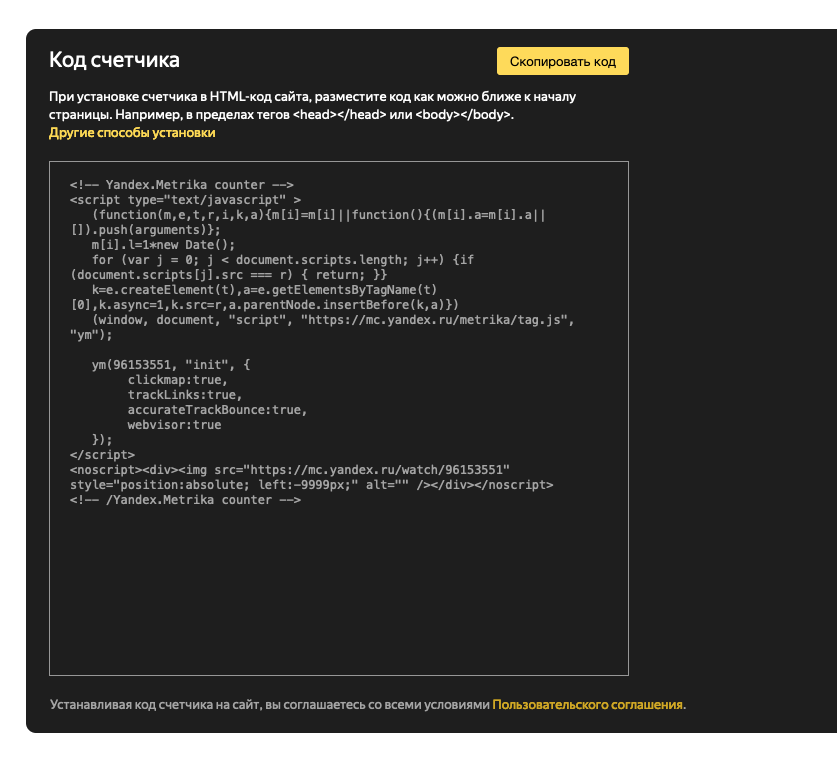
Task: Click the script type="text/javascript" line
Action: coord(185,200)
